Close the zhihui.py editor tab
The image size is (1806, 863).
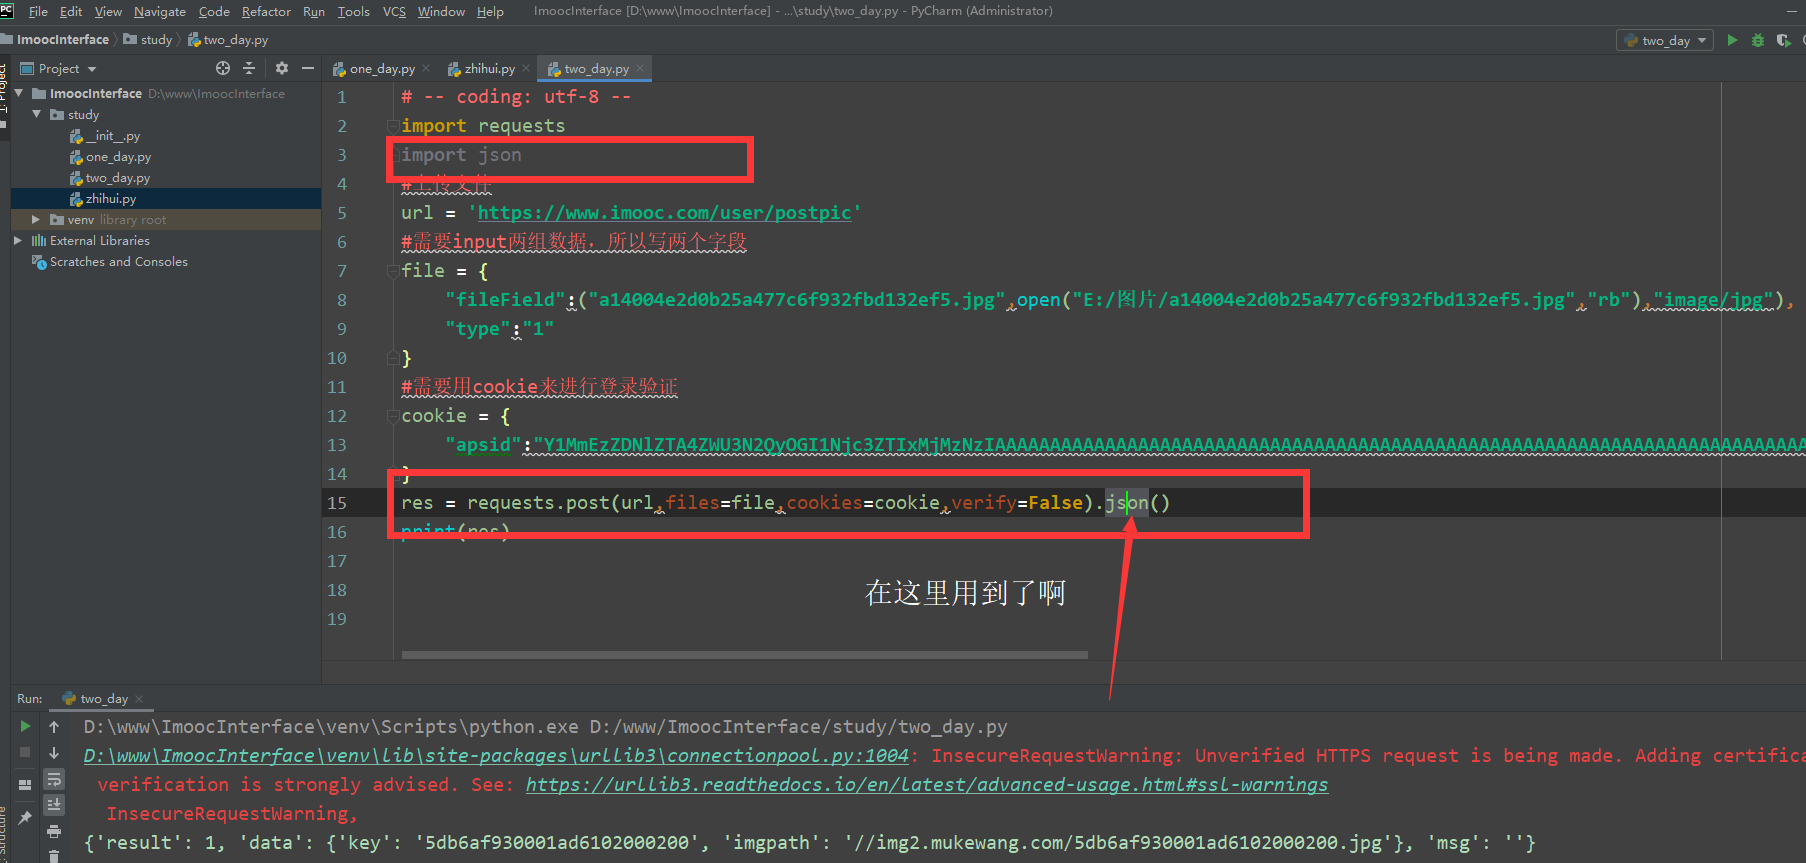click(x=526, y=68)
